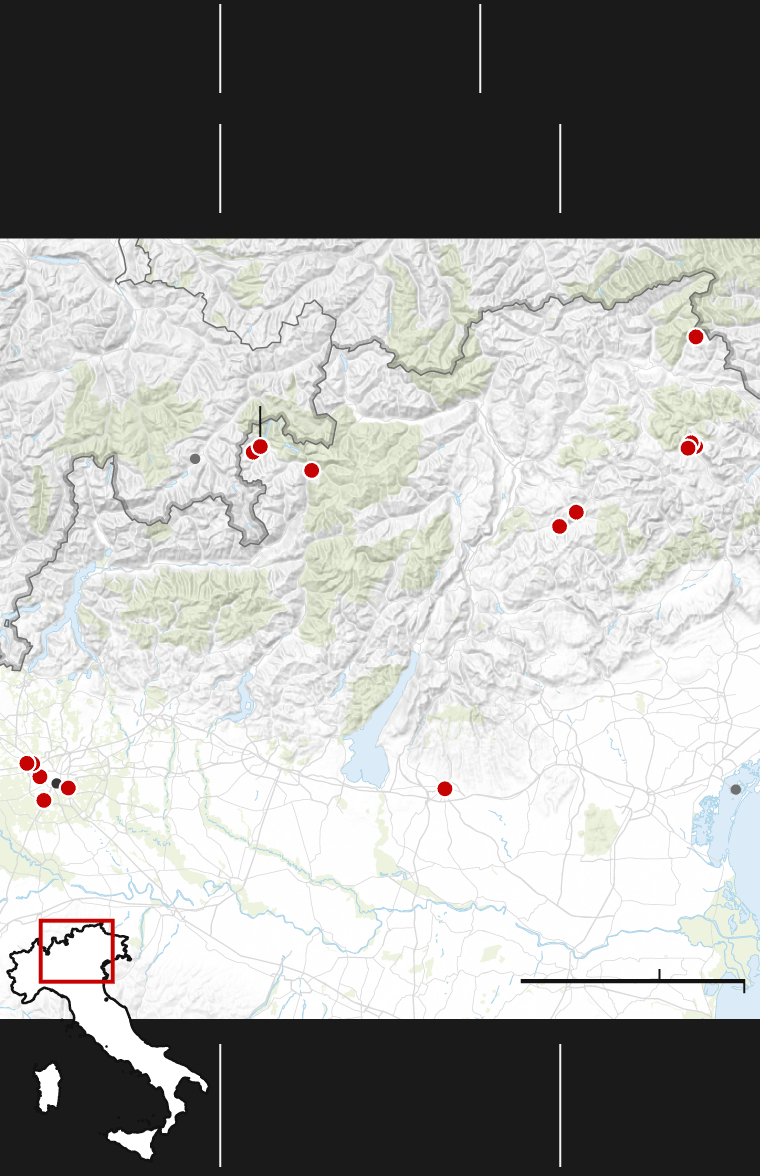Click the red marker under the black leader line
The height and width of the screenshot is (1176, 760).
260,446
